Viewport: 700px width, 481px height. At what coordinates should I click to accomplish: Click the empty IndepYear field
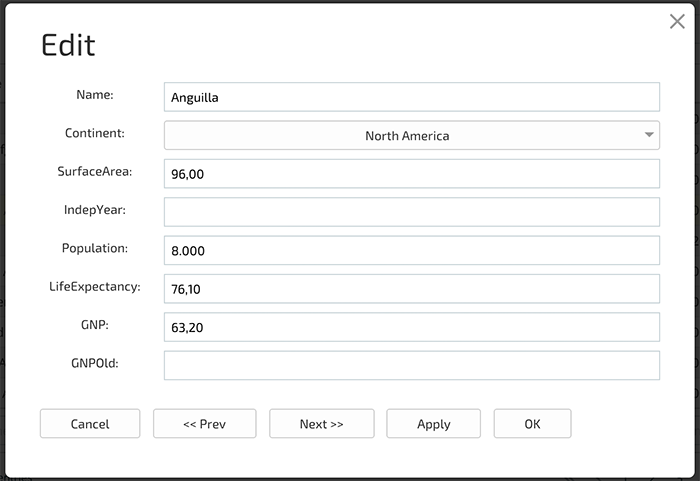coord(412,212)
